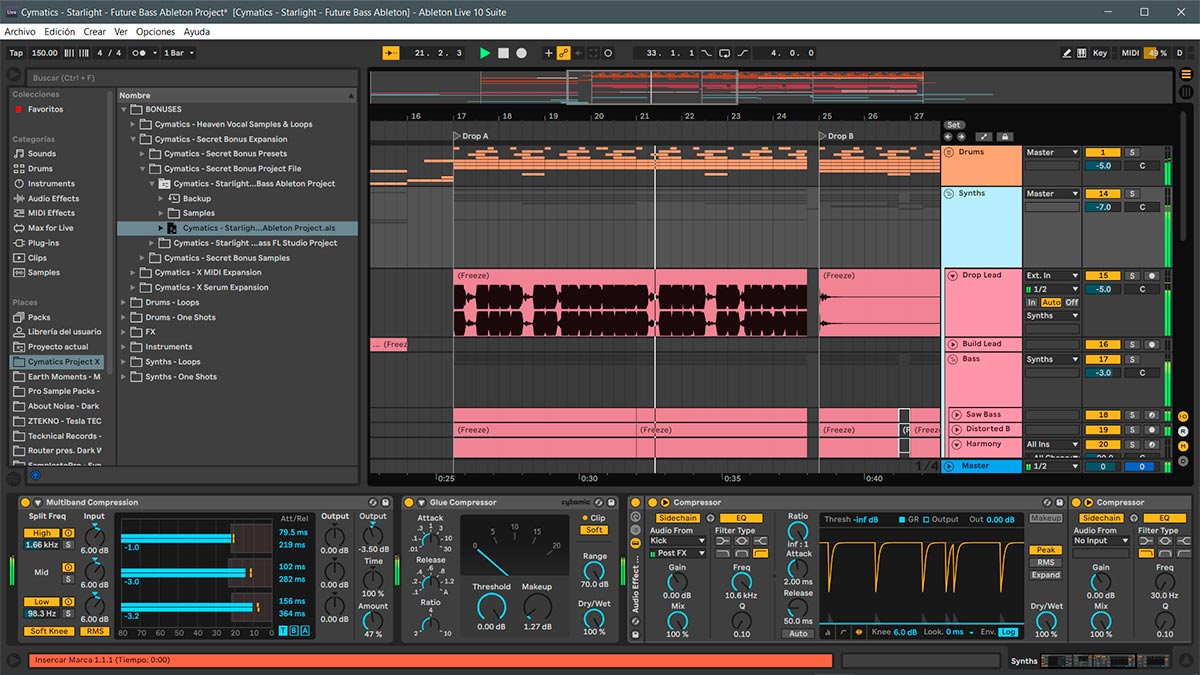Select Expand mode in first Compressor
Screen dimensions: 1200x675
click(1045, 575)
